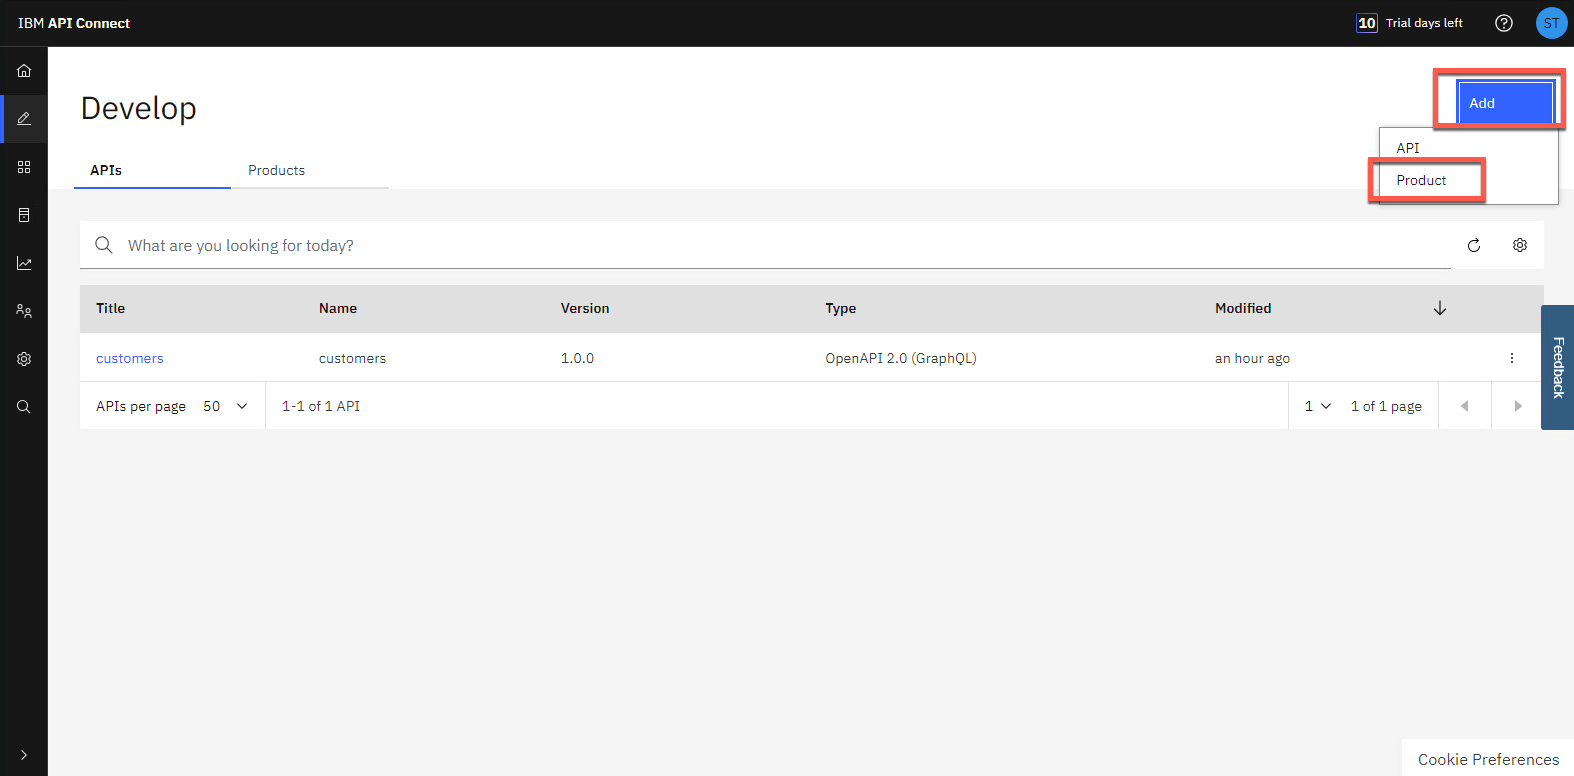1574x776 pixels.
Task: Open the customers API link
Action: [130, 358]
